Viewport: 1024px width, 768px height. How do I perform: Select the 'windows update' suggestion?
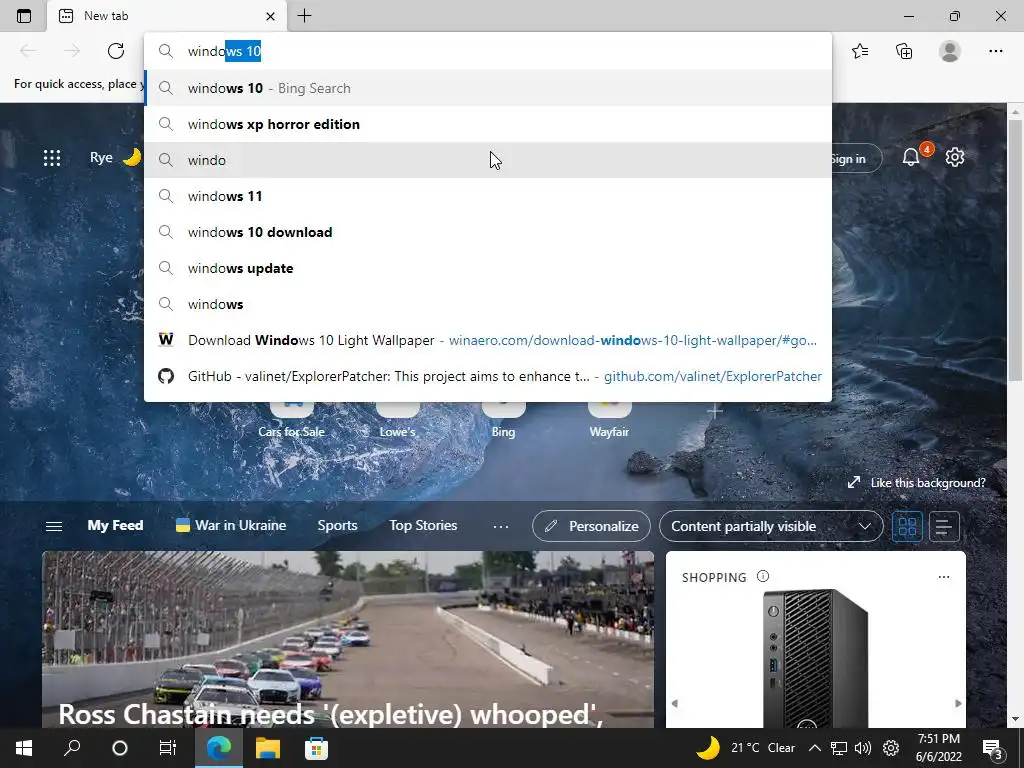pyautogui.click(x=488, y=268)
